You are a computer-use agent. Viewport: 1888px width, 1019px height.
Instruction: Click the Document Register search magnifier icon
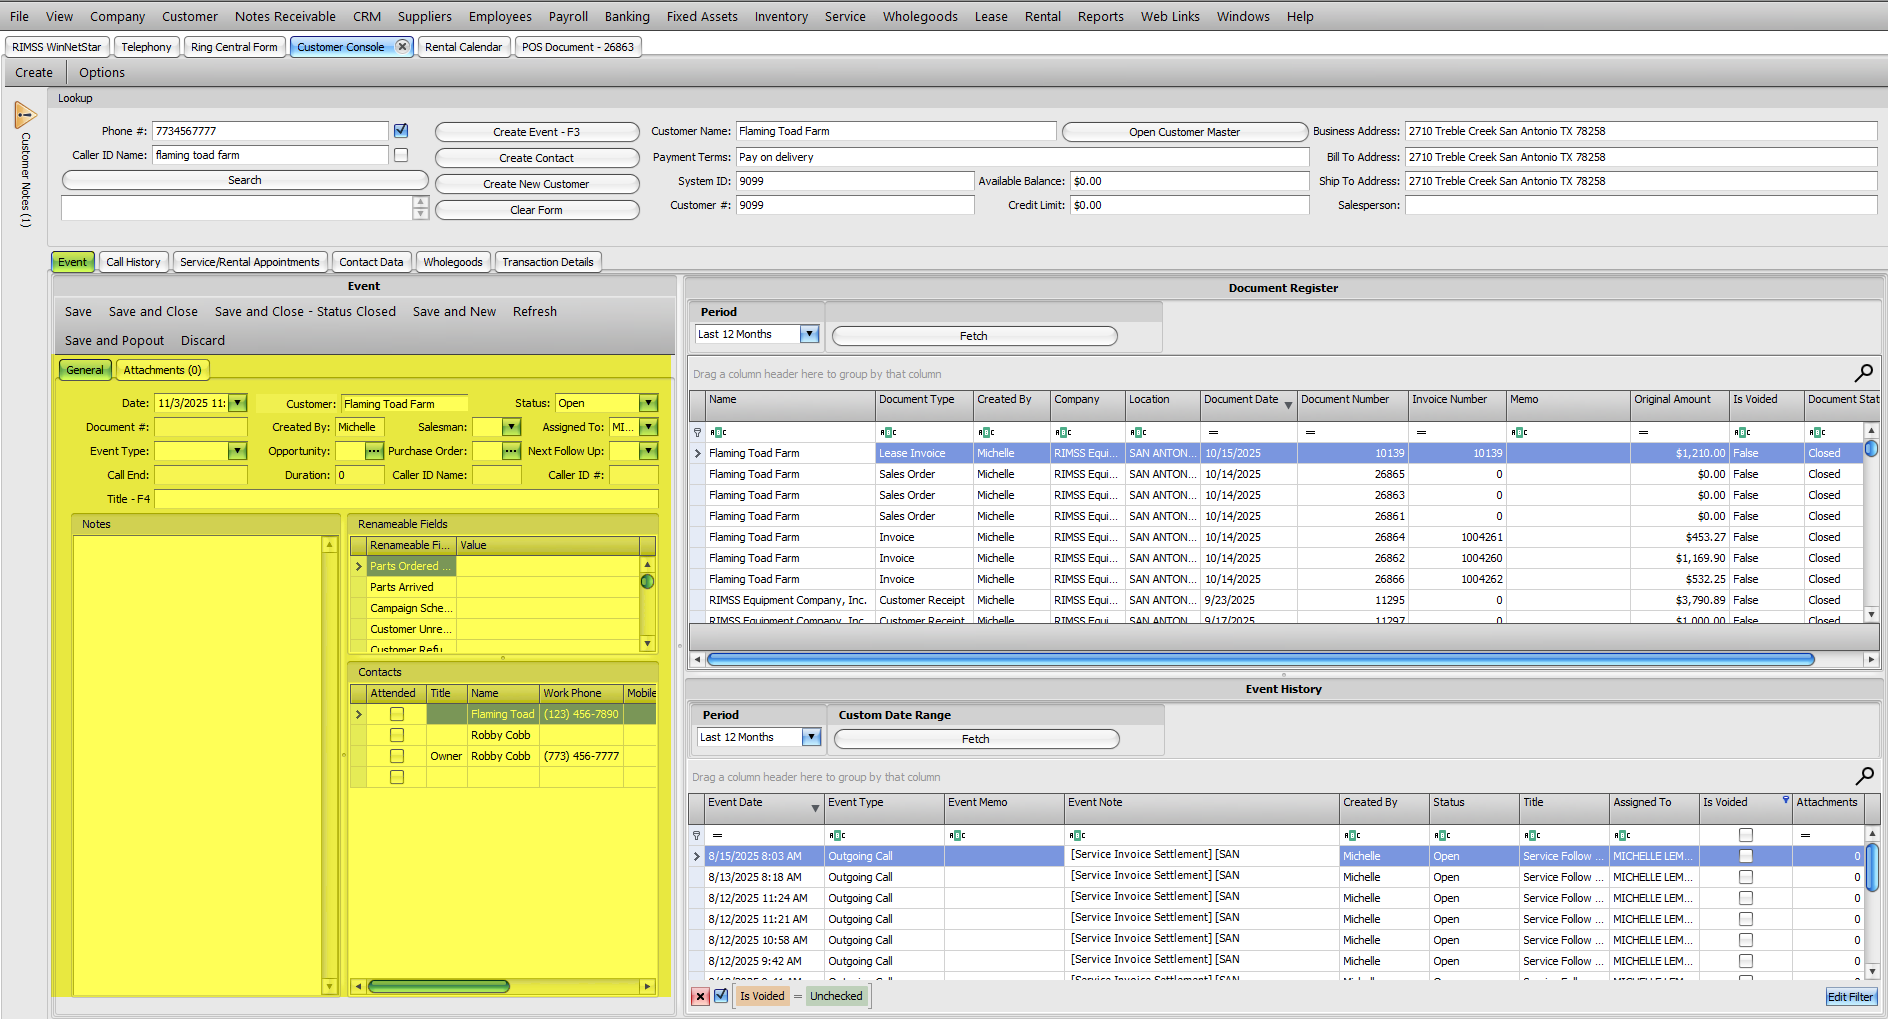click(x=1864, y=373)
